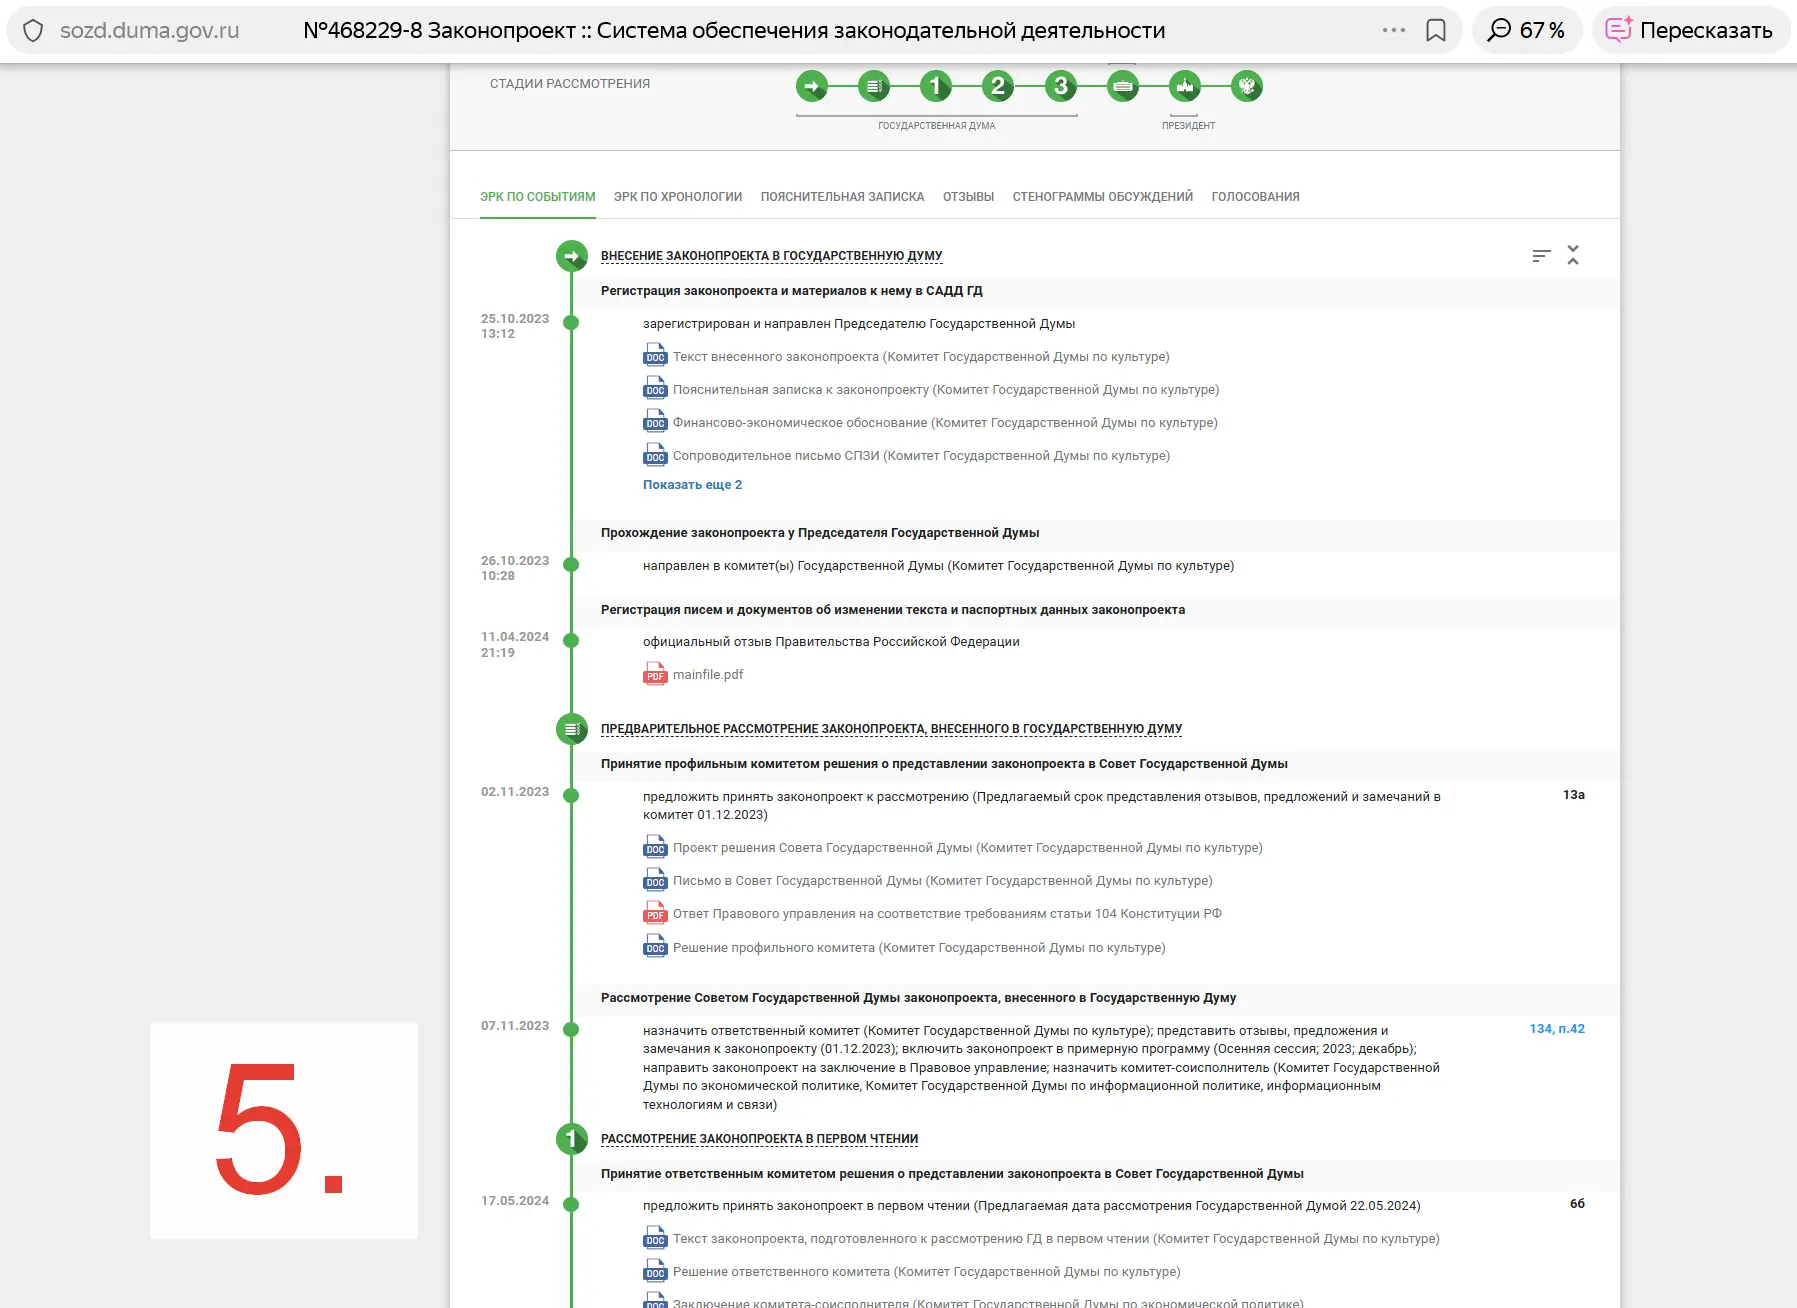Click the first reading stage icon numbered 1

(936, 86)
